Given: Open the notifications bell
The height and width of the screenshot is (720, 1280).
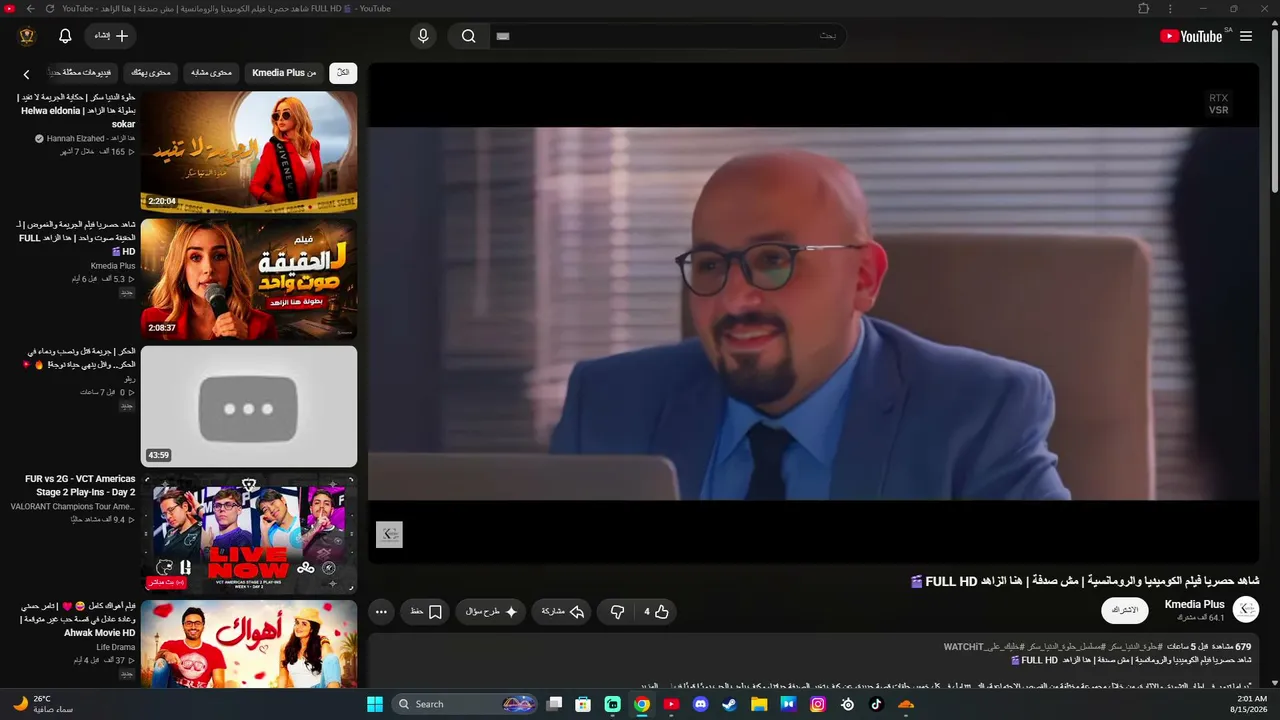Looking at the screenshot, I should tap(65, 36).
